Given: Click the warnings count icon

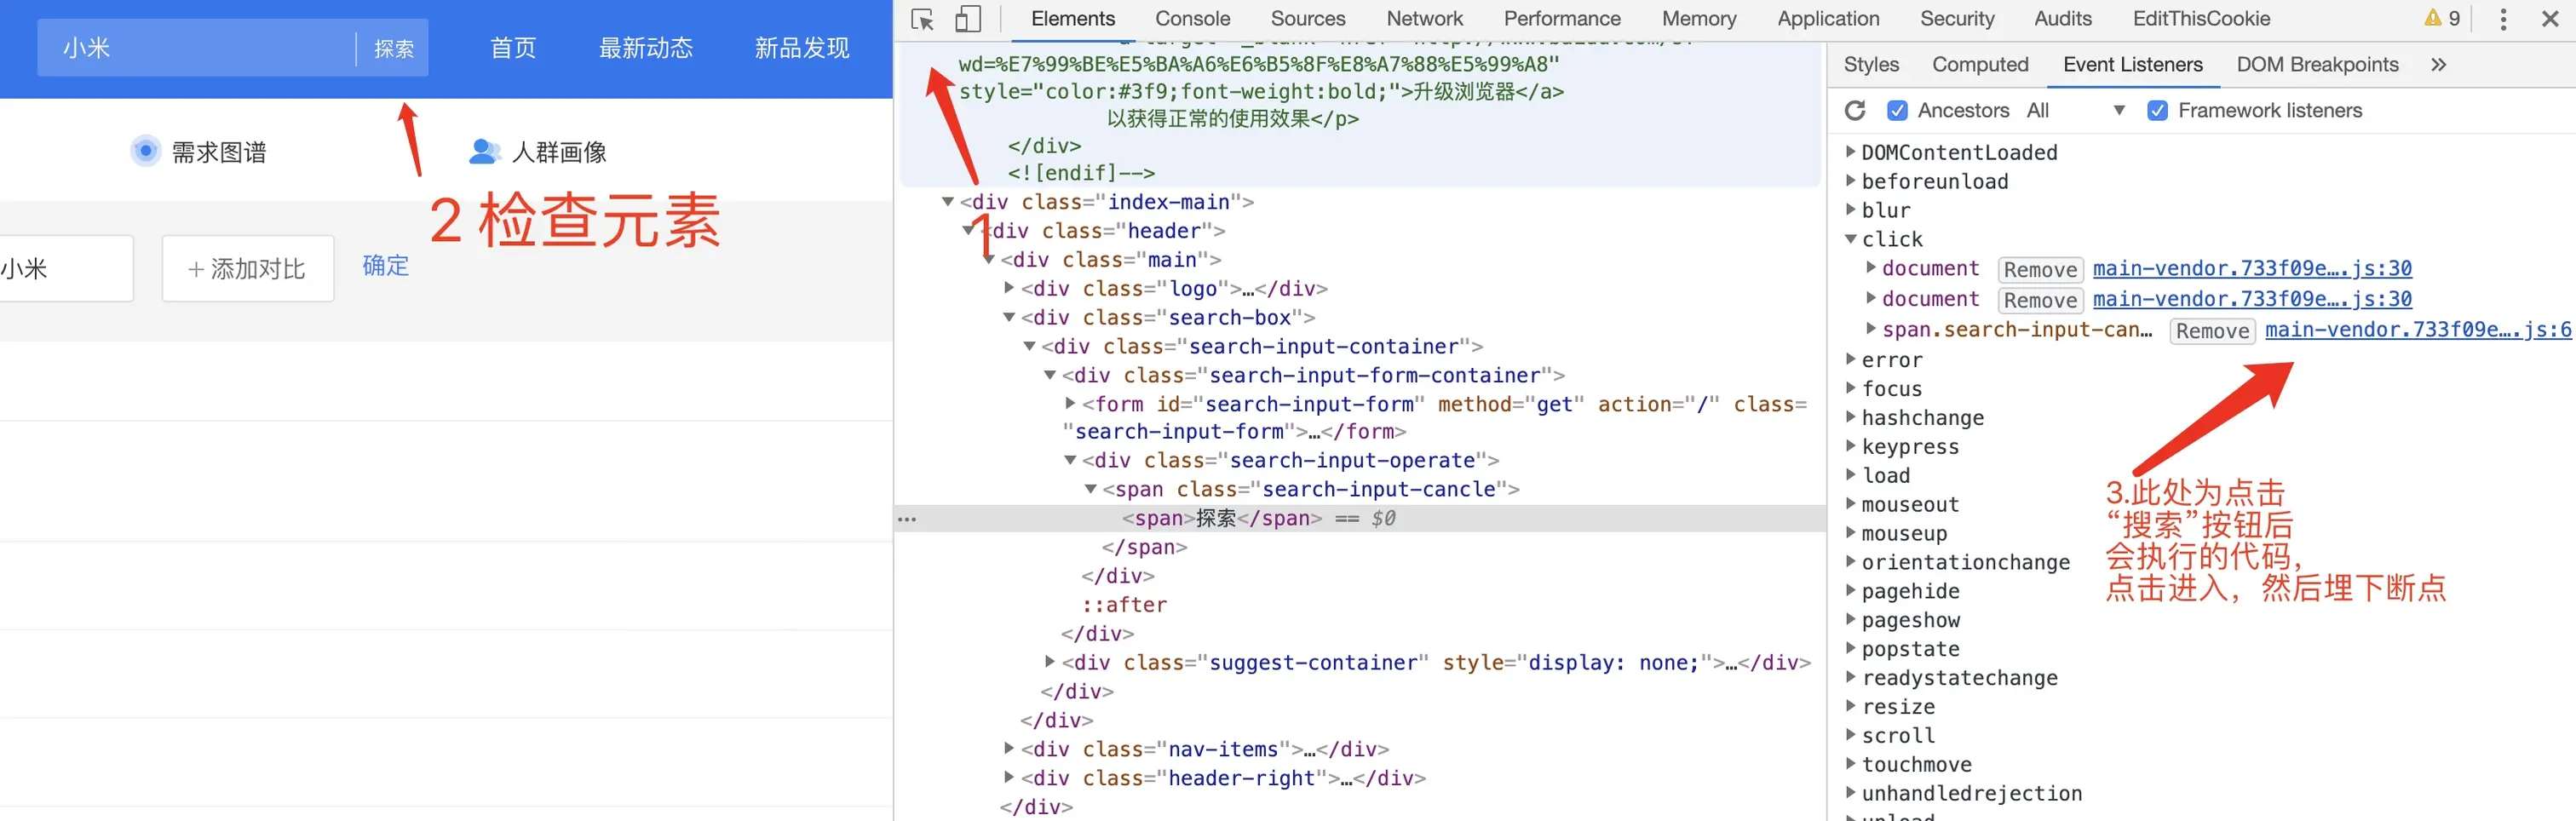Looking at the screenshot, I should pyautogui.click(x=2441, y=18).
